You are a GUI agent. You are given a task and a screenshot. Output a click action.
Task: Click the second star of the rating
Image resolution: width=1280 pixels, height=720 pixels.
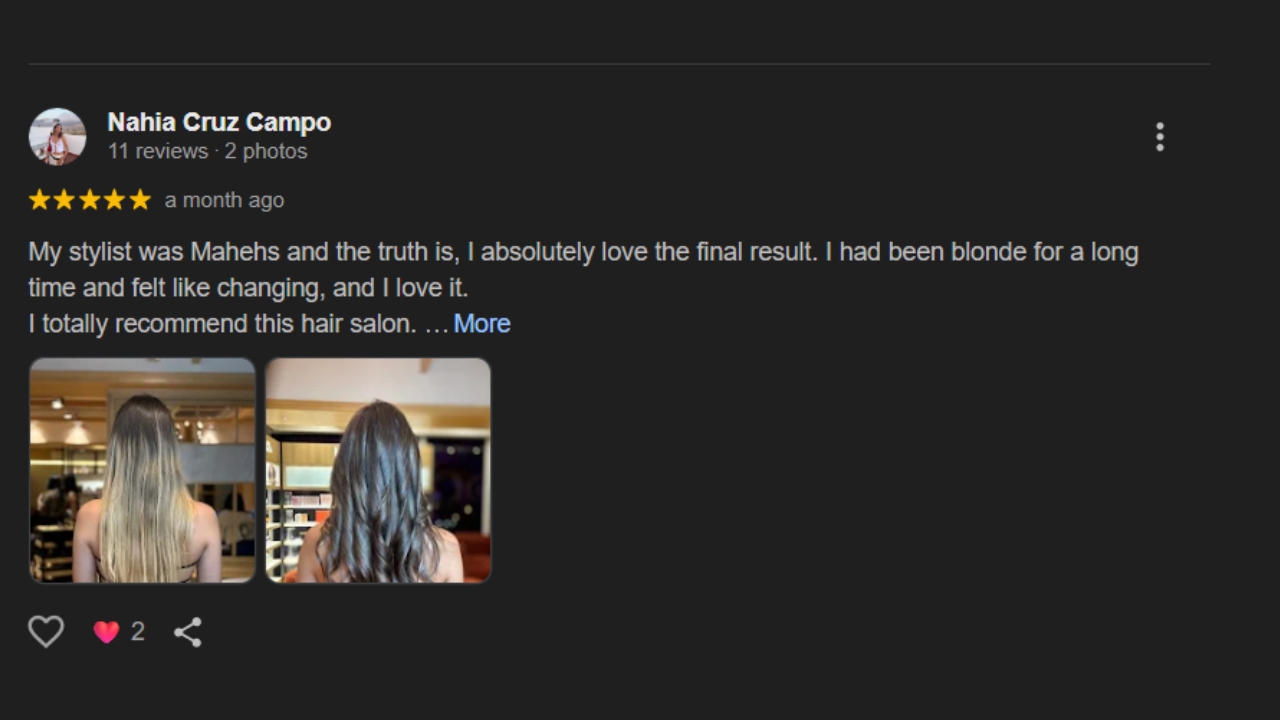point(64,200)
